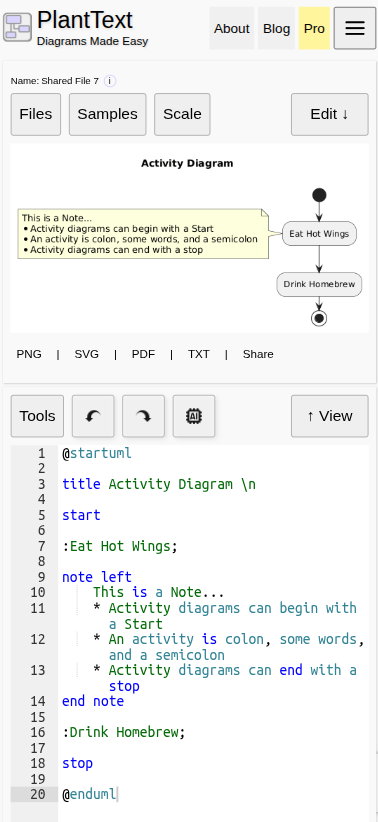Click the diagram stop node

tap(319, 318)
